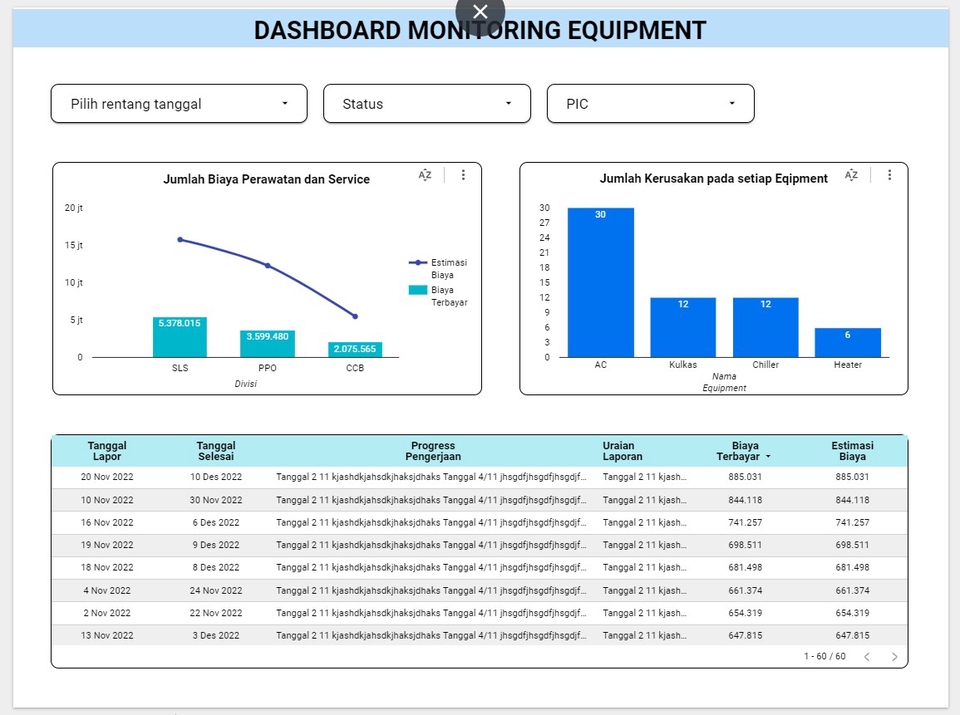Click the 4 Nov 2022 Tanggal Lapor cell
The height and width of the screenshot is (715, 960).
pos(107,591)
